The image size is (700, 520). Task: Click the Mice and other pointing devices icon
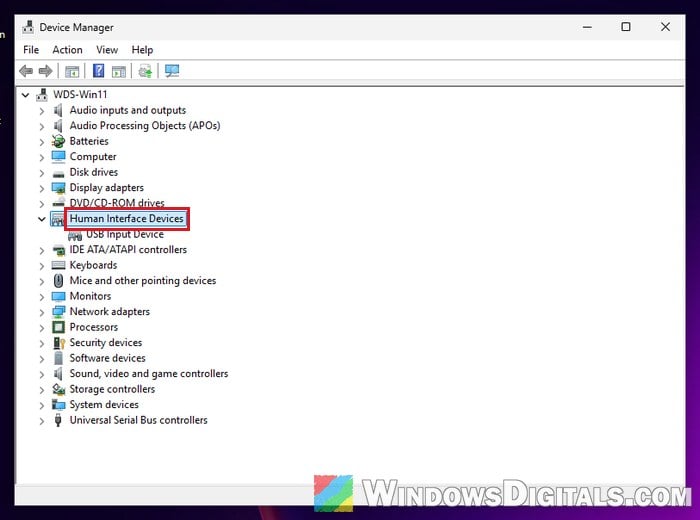tap(58, 281)
